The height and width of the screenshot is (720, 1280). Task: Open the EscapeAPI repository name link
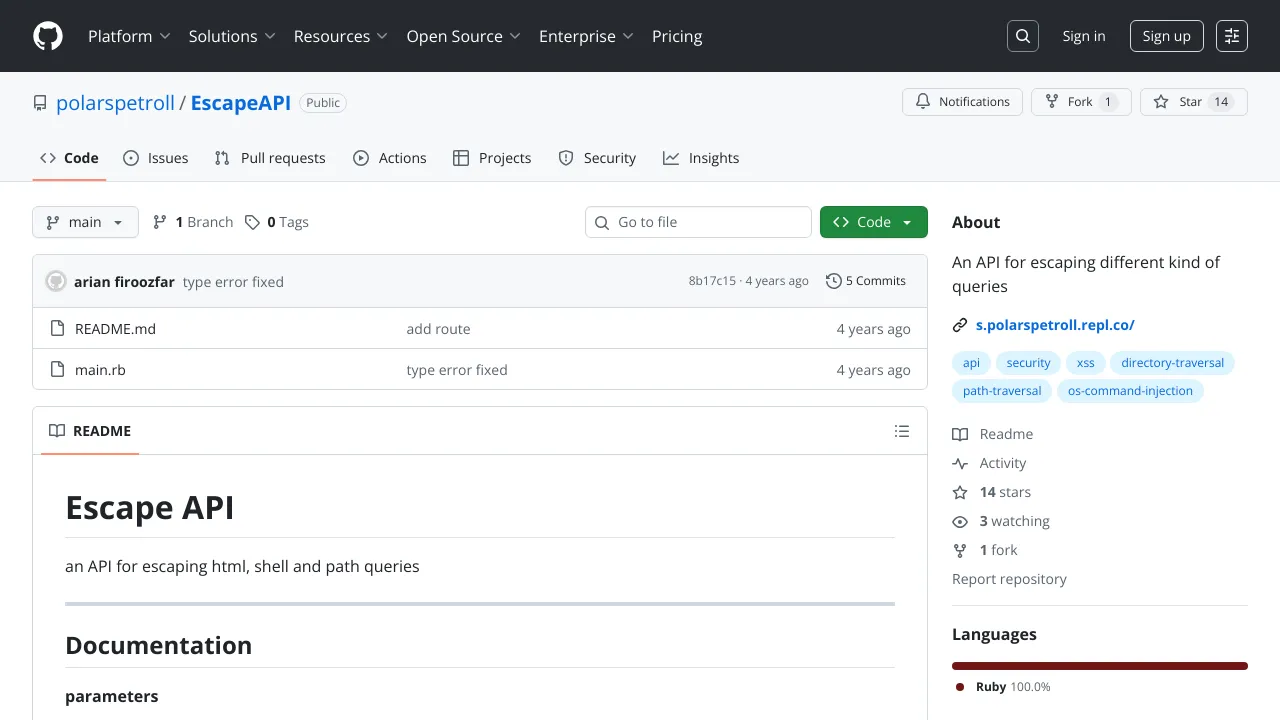pos(240,103)
